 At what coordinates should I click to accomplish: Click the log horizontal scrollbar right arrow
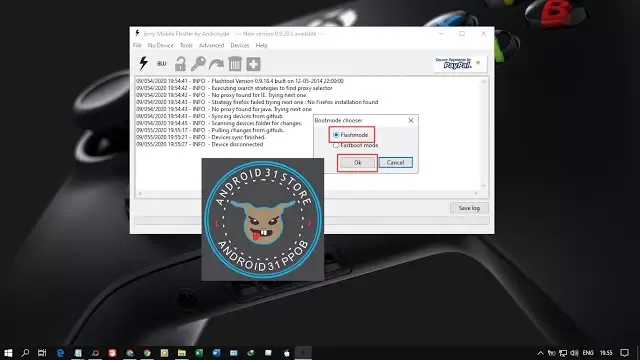click(476, 193)
